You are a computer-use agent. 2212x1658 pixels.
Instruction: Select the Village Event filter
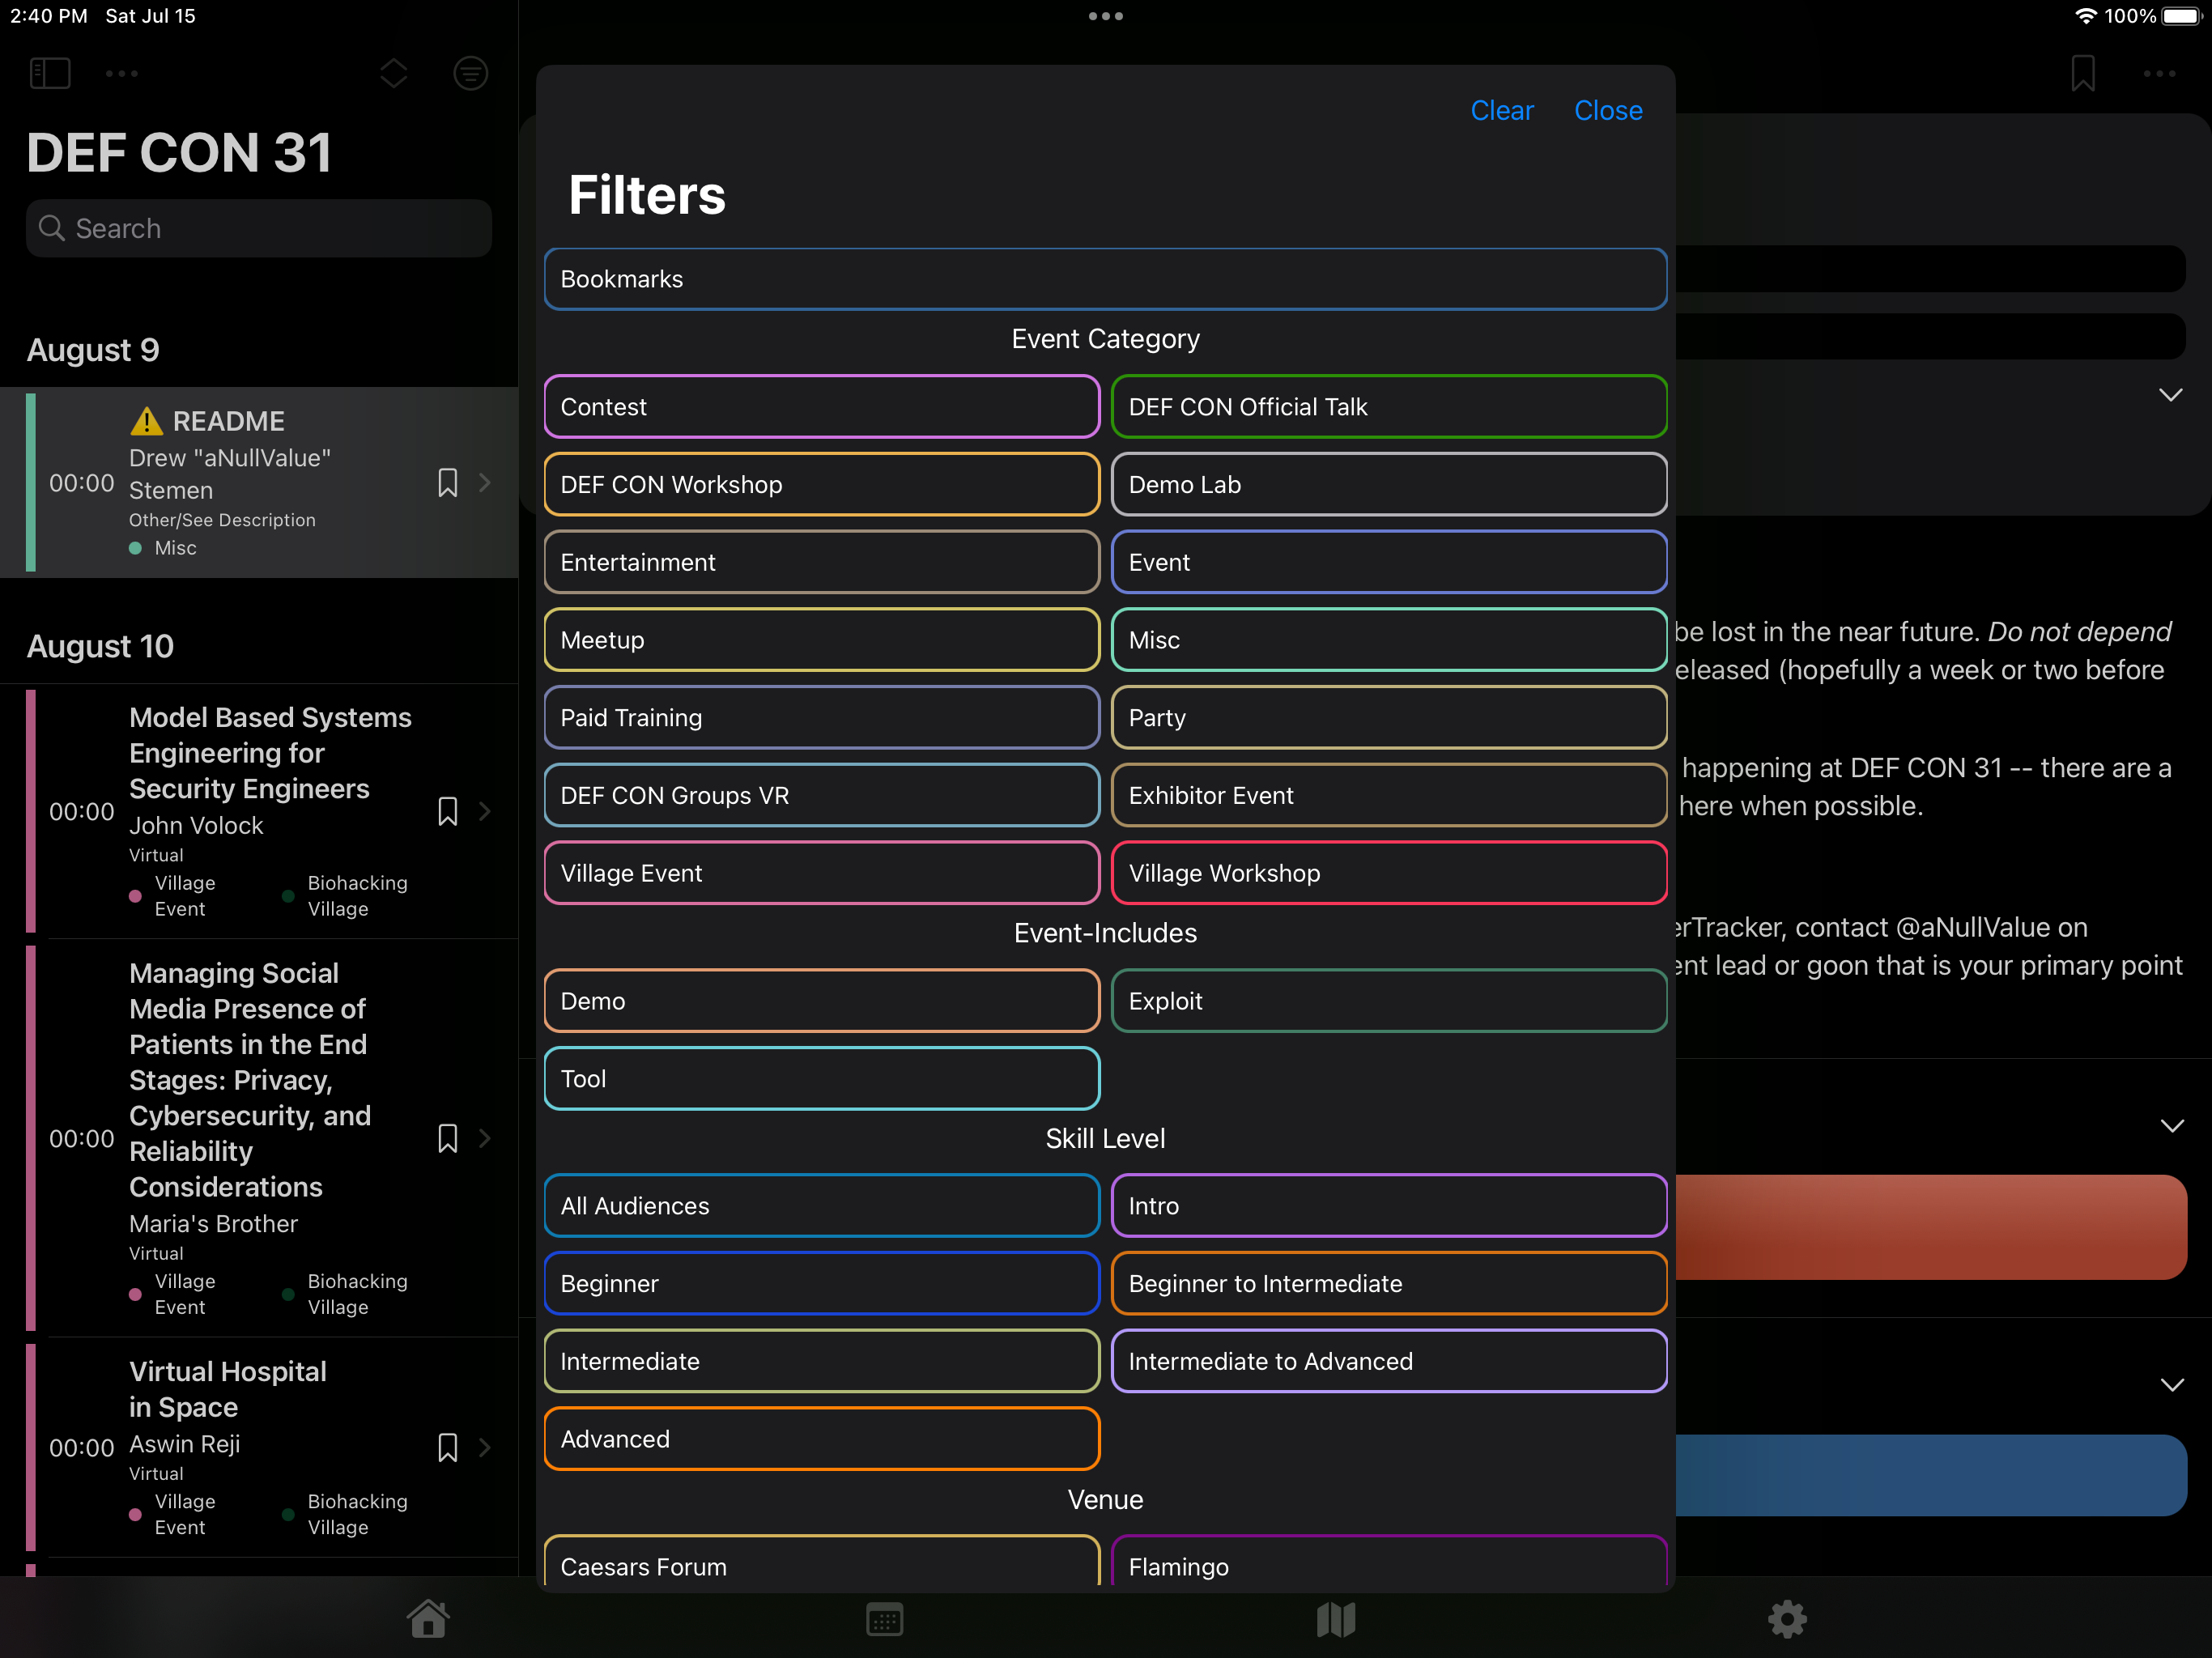[x=822, y=873]
